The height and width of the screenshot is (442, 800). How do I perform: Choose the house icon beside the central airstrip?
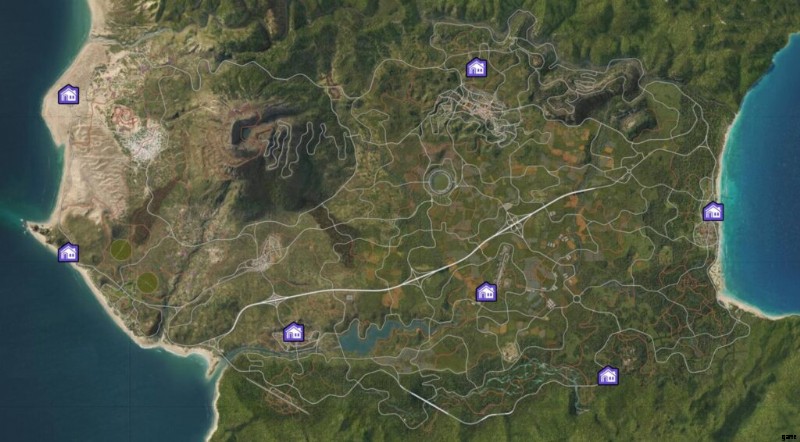(486, 292)
